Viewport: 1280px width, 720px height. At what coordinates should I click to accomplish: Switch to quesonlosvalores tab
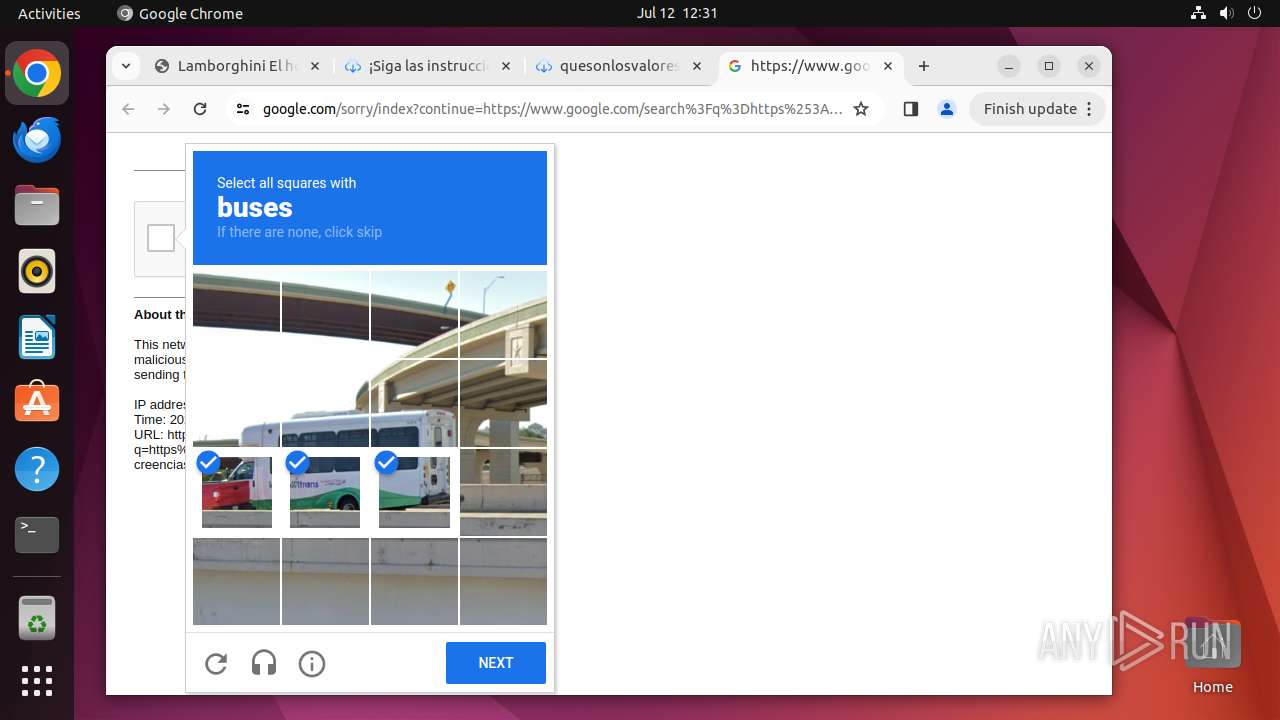(x=619, y=66)
